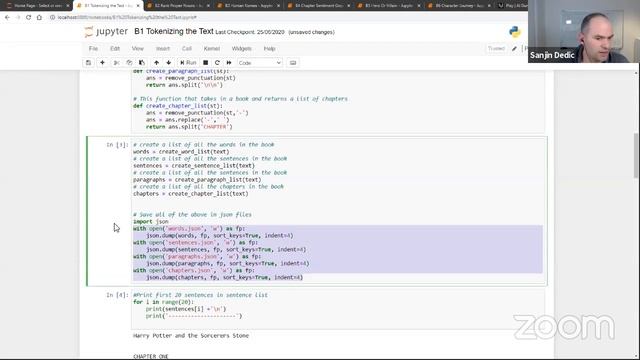The height and width of the screenshot is (360, 640).
Task: Click 'chapters = create_chapter_list(text)' line
Action: (x=191, y=194)
